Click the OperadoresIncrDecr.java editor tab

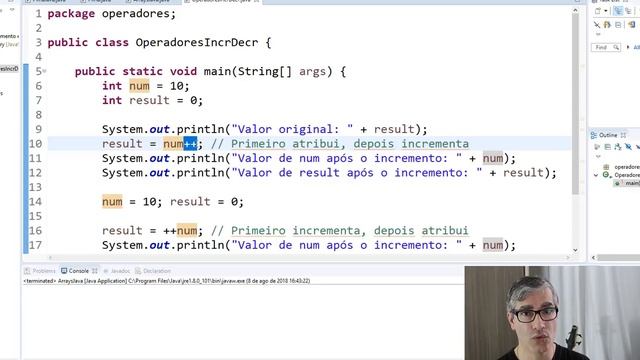[x=221, y=1]
